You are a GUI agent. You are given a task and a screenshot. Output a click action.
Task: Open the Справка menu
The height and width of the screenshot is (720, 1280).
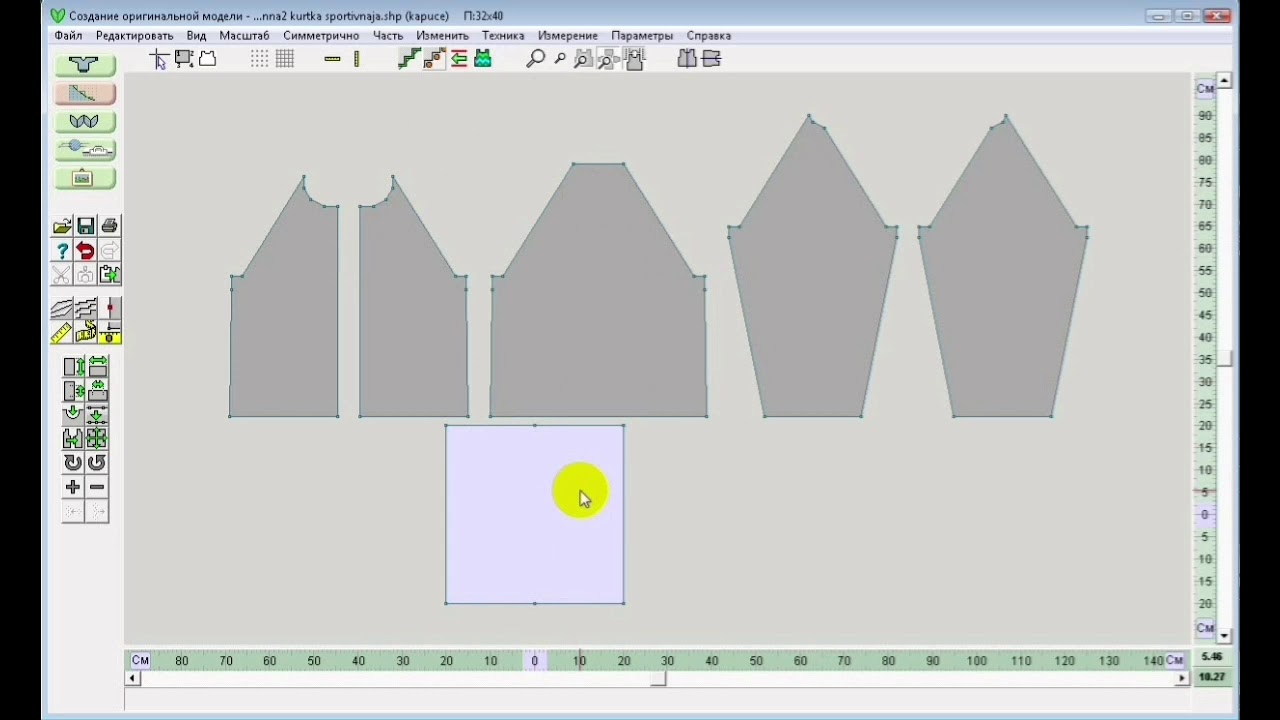[709, 35]
